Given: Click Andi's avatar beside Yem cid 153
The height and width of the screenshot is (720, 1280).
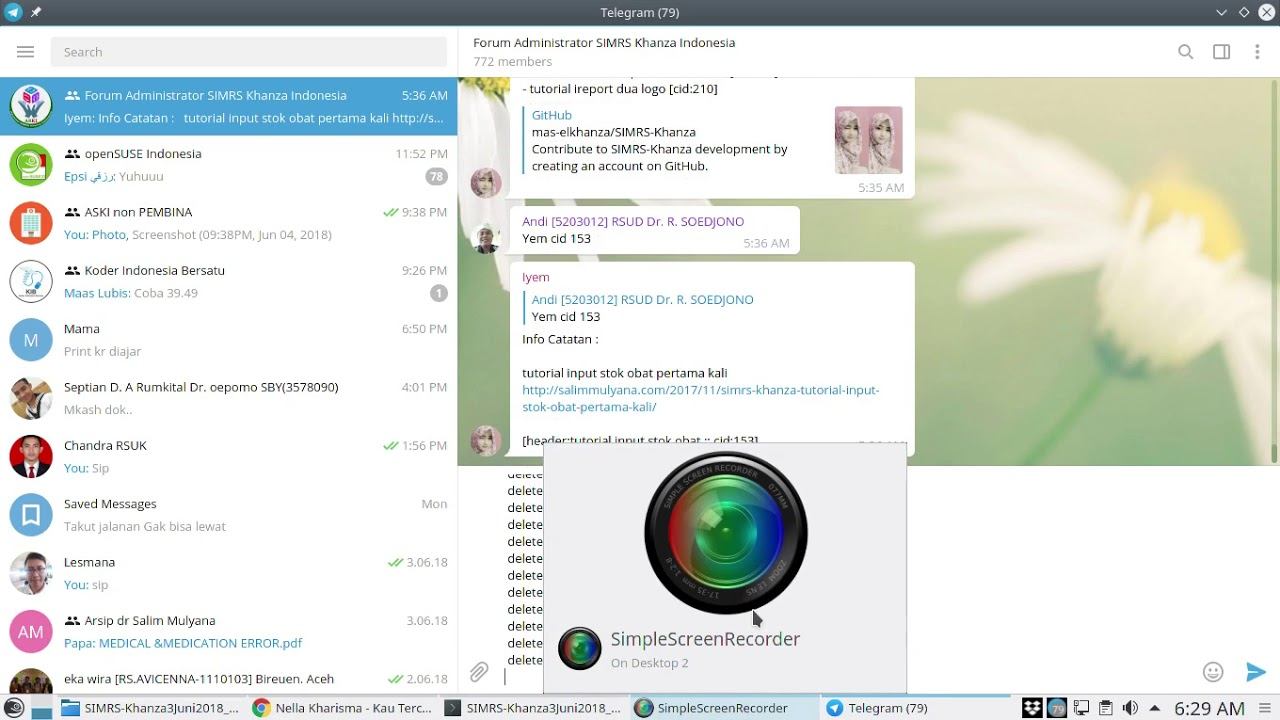Looking at the screenshot, I should pyautogui.click(x=486, y=238).
